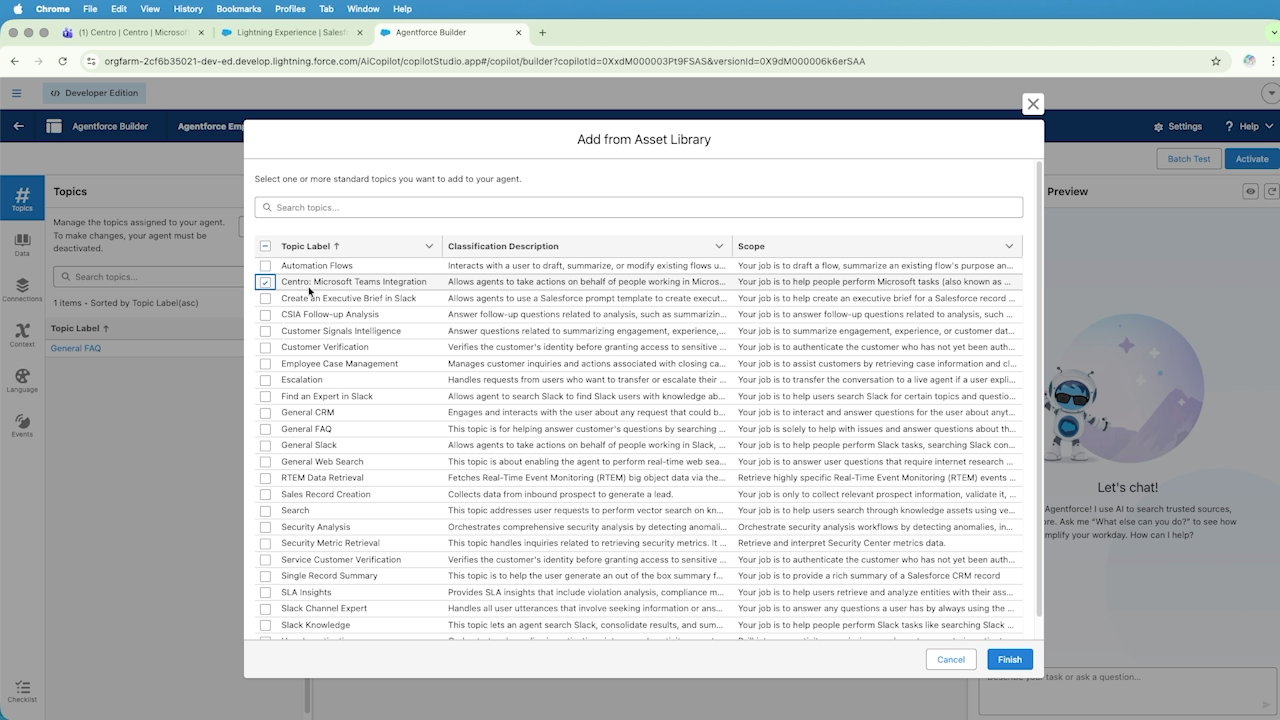Open the Chrome menu in menu bar
The width and height of the screenshot is (1280, 720).
tap(53, 9)
